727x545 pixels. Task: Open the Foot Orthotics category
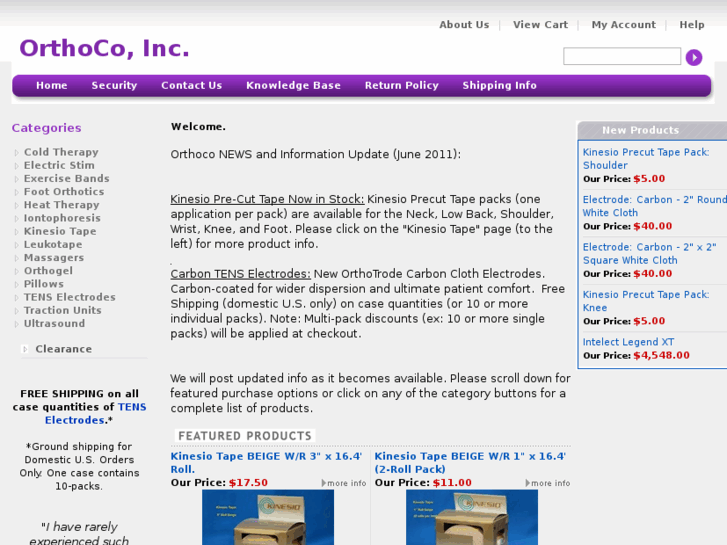tap(64, 192)
